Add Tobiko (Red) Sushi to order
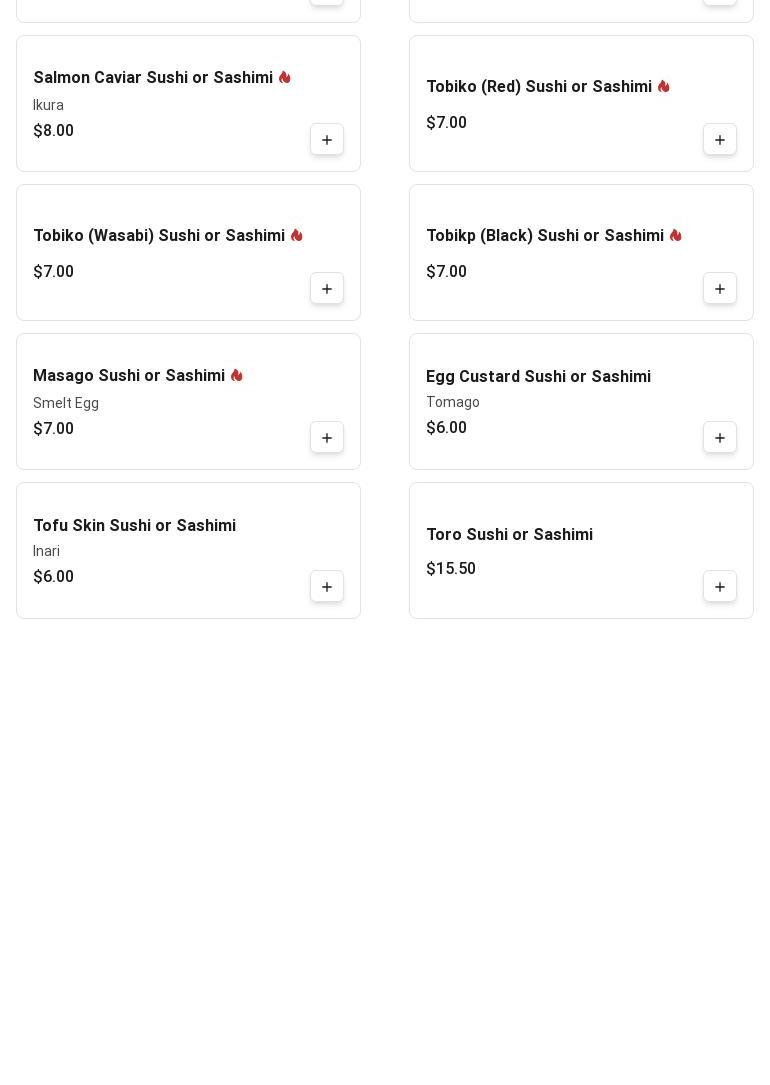This screenshot has height=1085, width=770. [x=720, y=140]
